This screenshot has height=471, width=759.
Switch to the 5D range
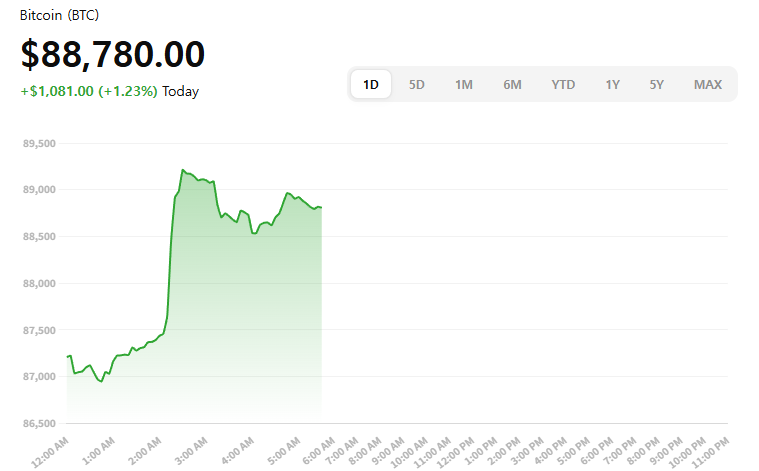click(x=417, y=85)
